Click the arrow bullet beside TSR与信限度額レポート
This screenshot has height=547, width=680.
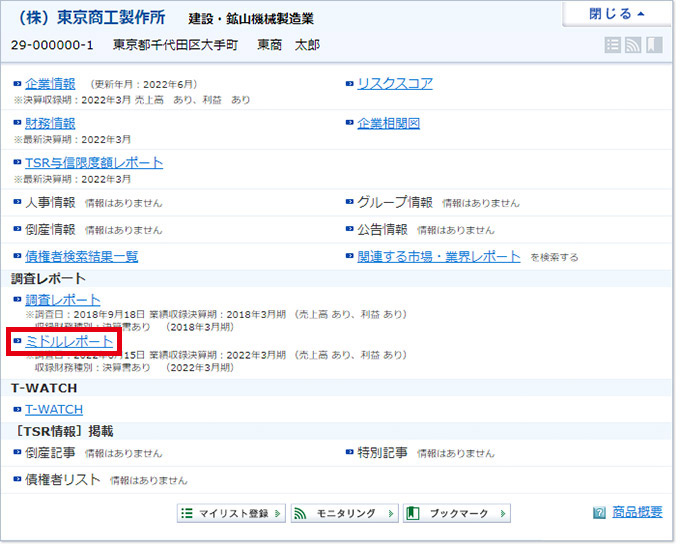tap(17, 162)
